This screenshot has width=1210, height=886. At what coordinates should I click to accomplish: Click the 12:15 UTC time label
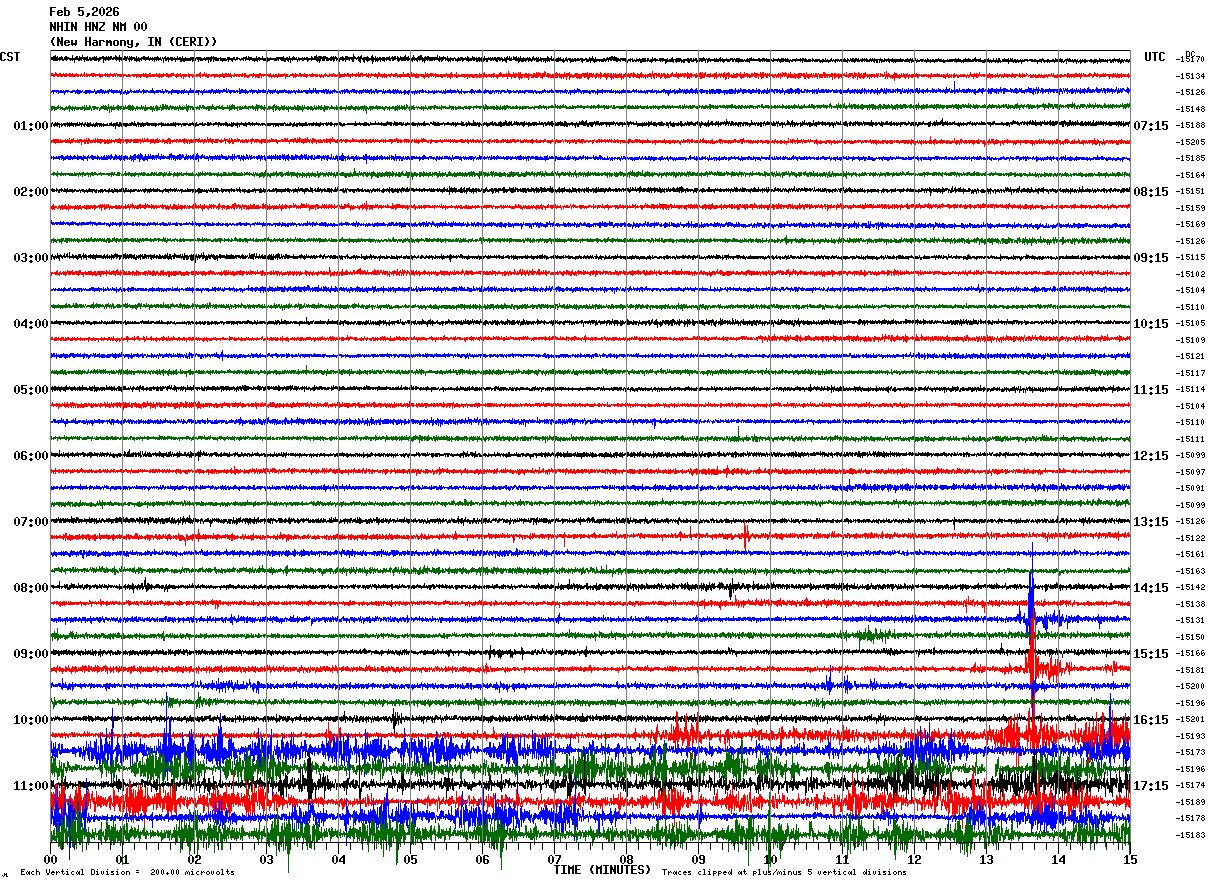click(x=1151, y=456)
